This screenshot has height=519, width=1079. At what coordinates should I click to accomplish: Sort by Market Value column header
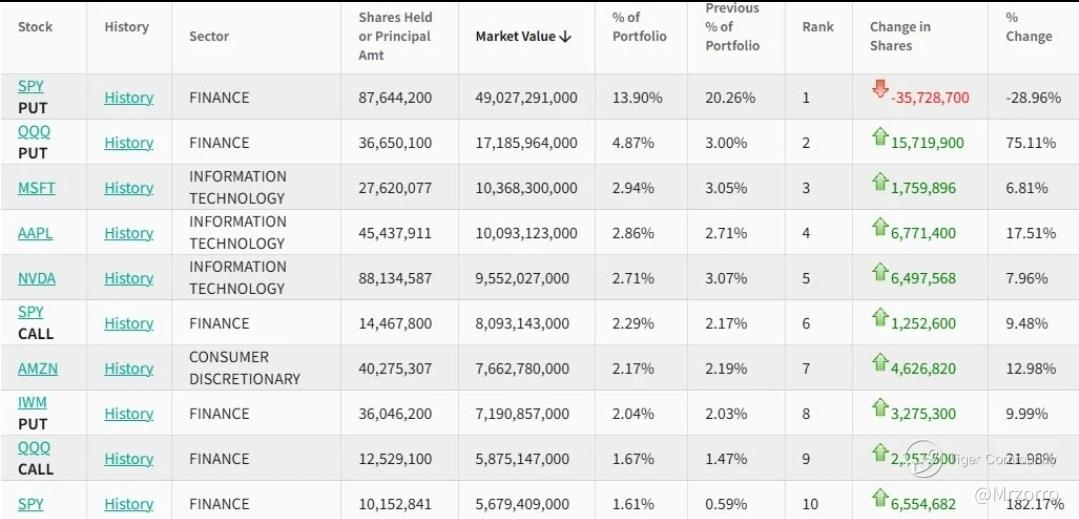(523, 37)
